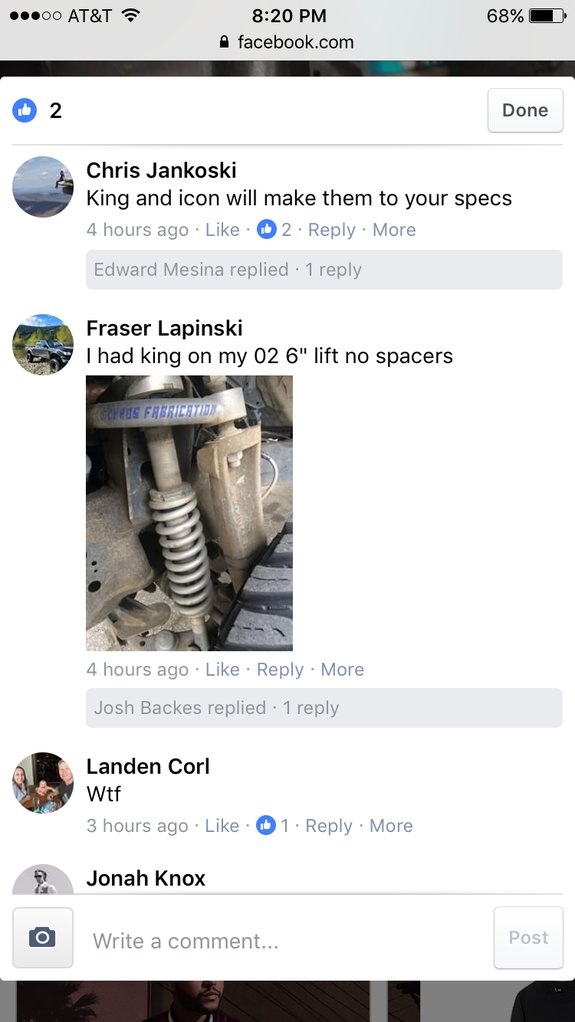Click the blue like icon beside count 2
Viewport: 575px width, 1022px height.
tap(25, 111)
